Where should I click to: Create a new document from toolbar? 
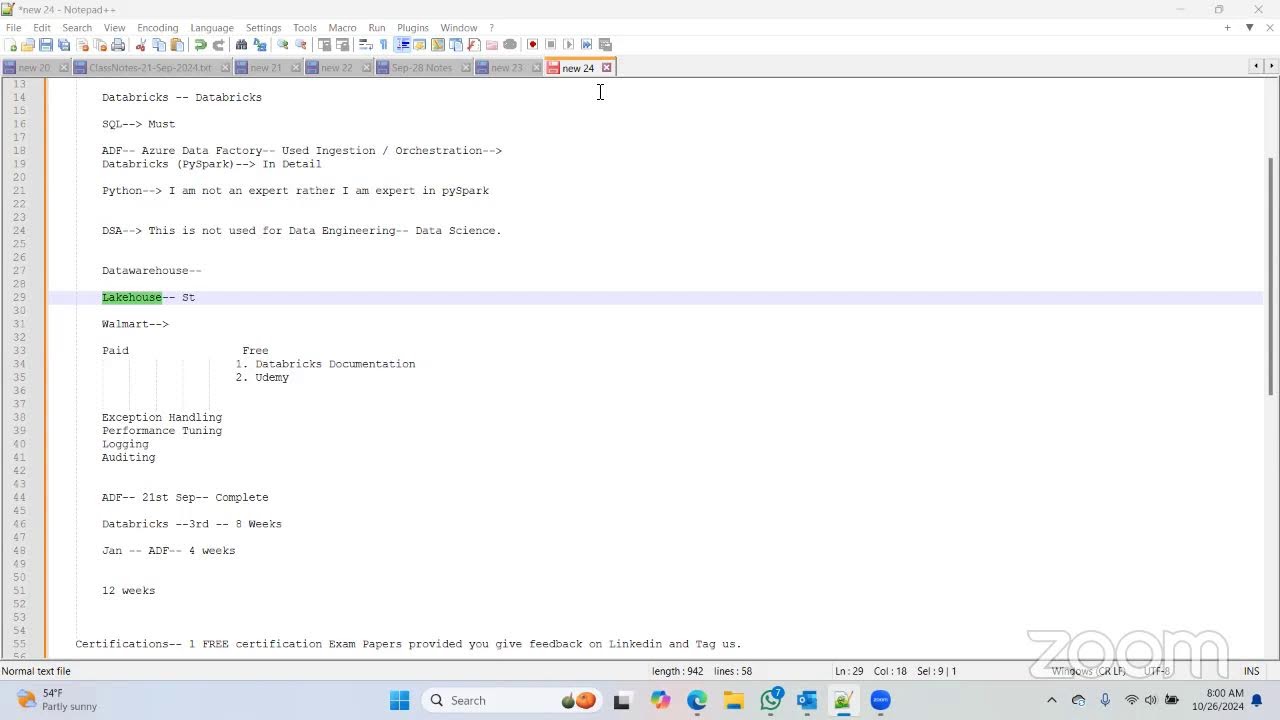10,44
